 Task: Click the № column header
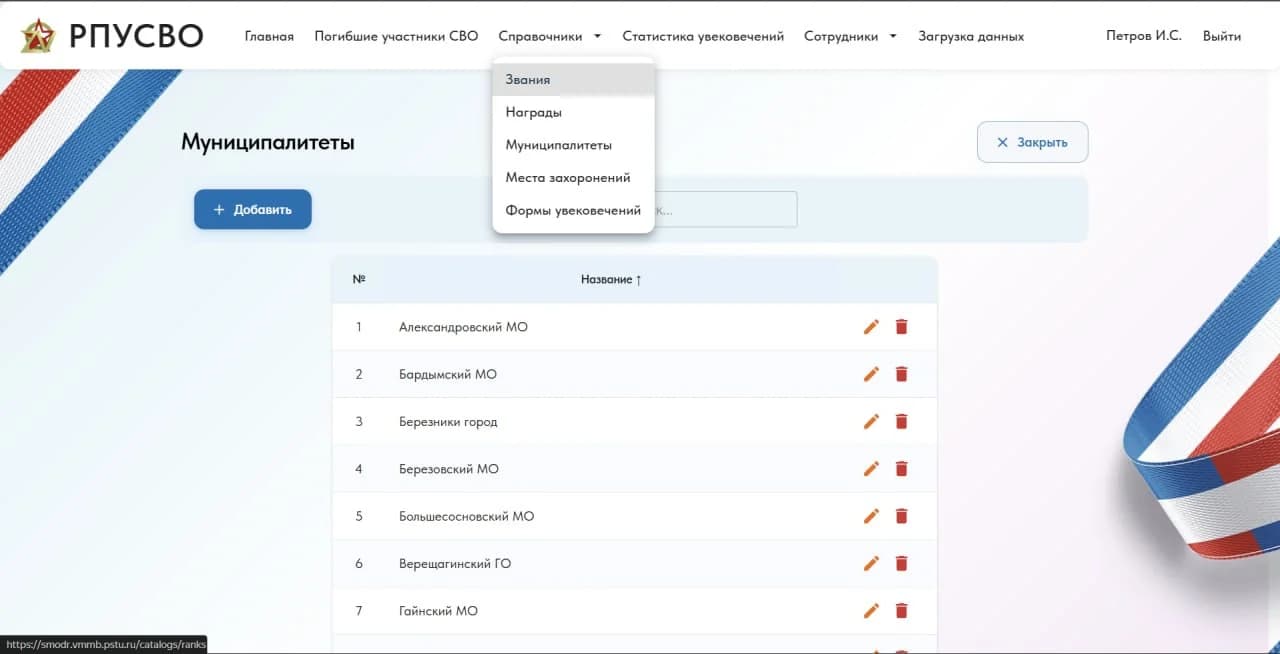[x=359, y=279]
